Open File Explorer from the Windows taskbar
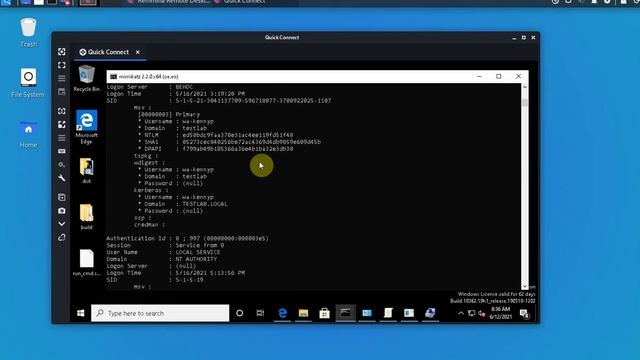 click(x=303, y=313)
